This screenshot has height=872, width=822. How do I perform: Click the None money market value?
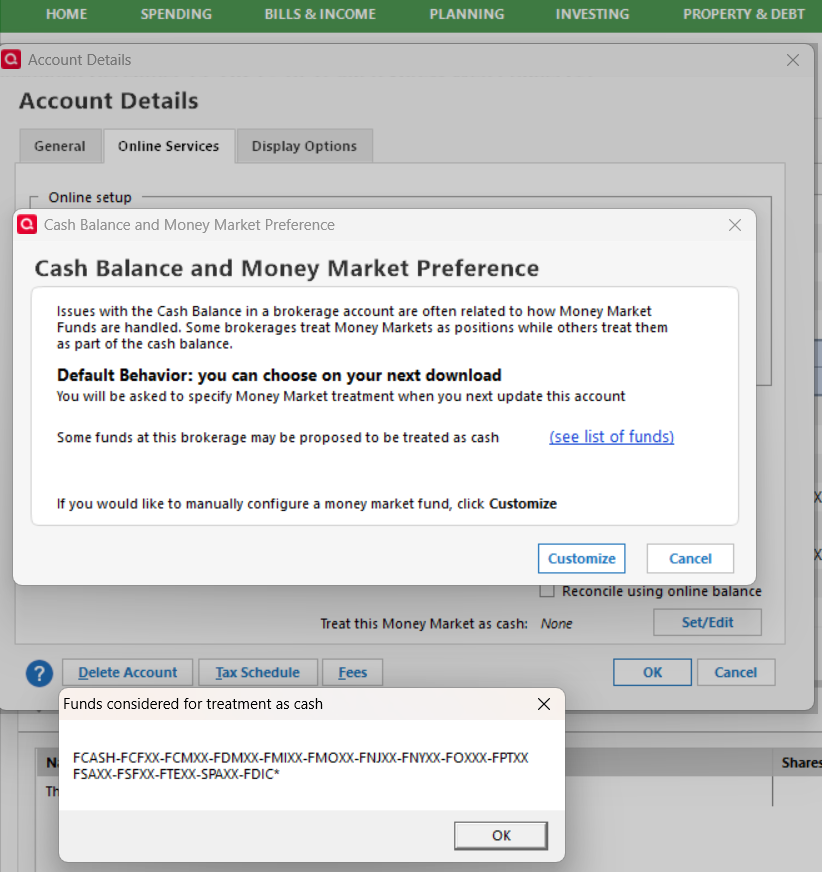pos(556,624)
